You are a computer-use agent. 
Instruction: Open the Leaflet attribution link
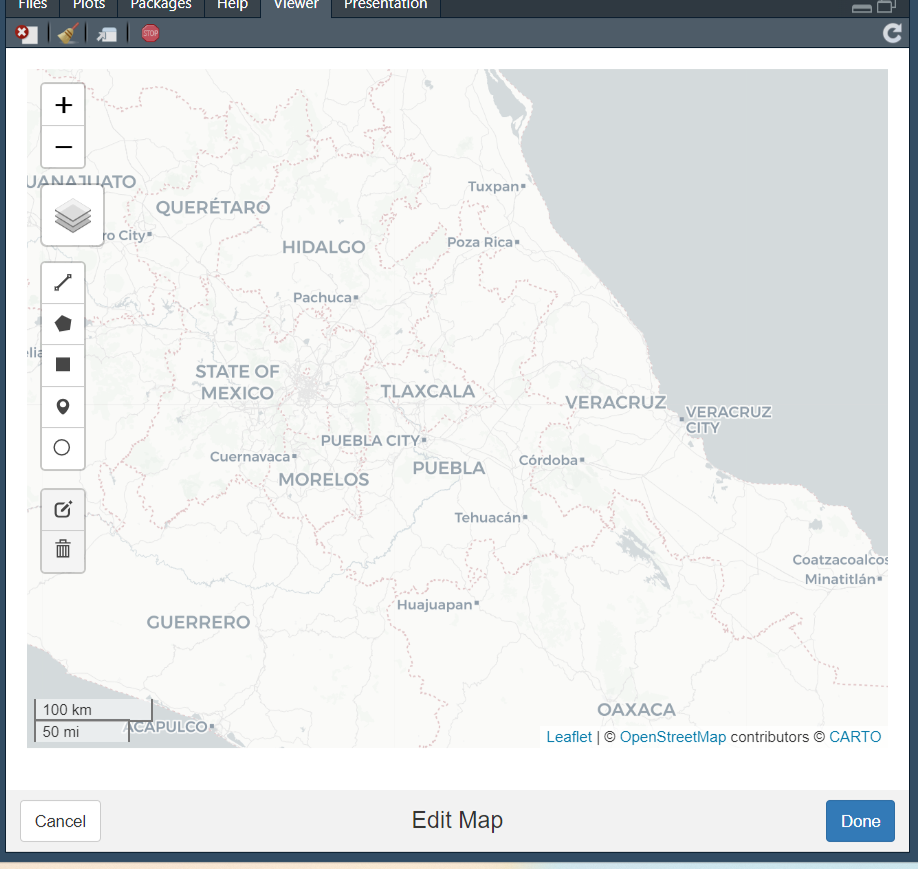tap(569, 737)
